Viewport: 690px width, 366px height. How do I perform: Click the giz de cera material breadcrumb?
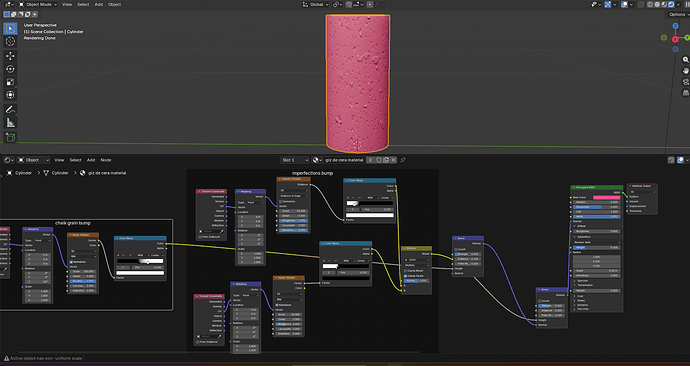click(x=107, y=173)
